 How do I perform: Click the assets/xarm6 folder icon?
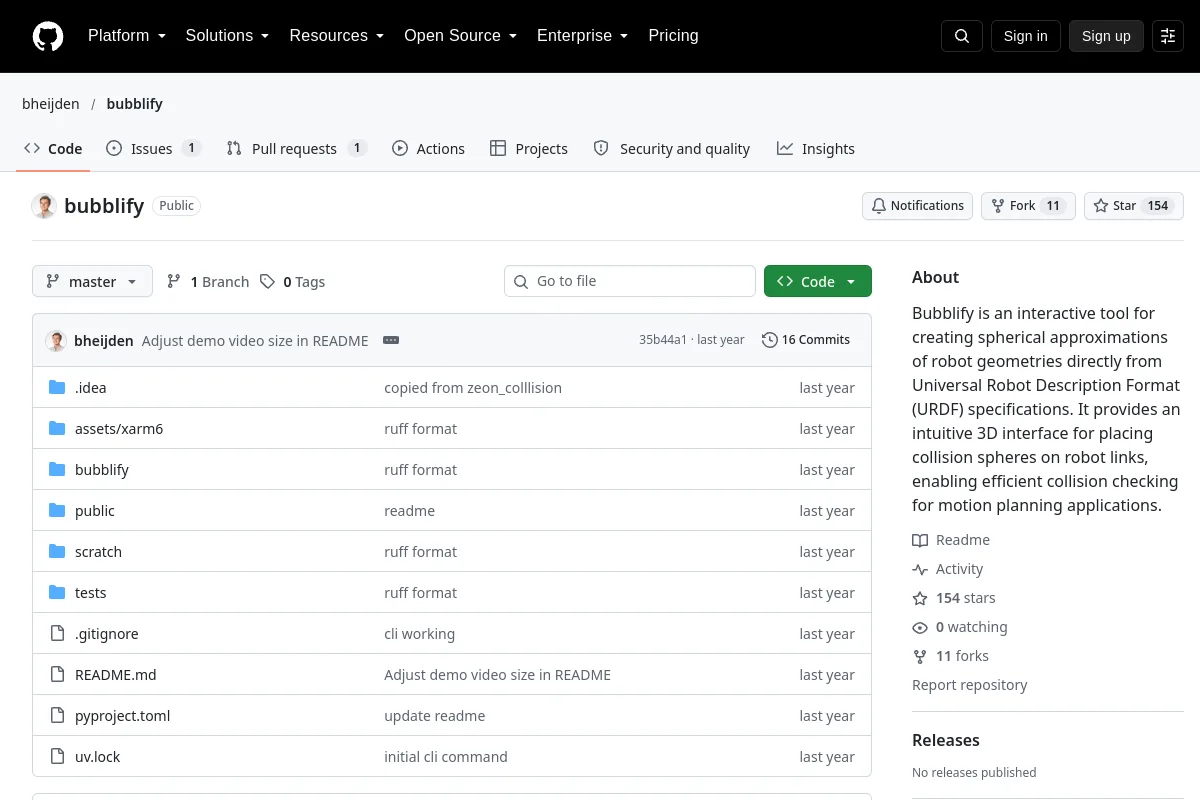coord(57,429)
